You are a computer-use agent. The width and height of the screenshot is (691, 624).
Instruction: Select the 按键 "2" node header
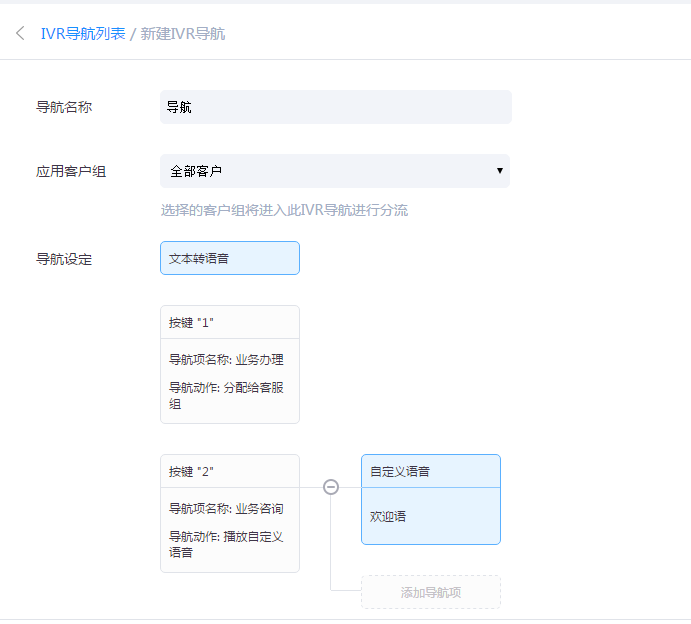point(229,471)
